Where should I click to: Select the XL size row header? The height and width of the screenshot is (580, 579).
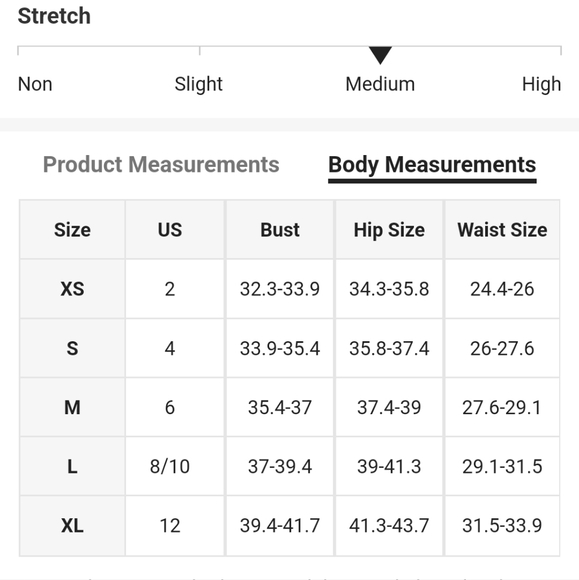73,526
